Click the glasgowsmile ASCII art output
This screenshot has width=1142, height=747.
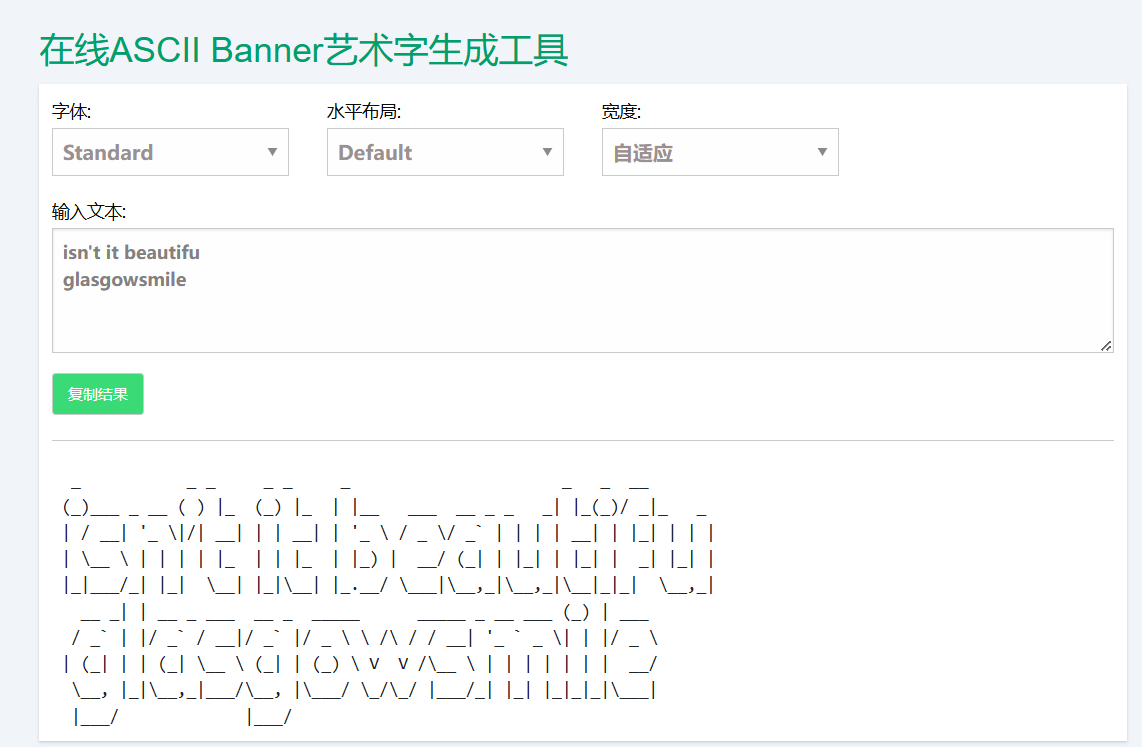361,665
